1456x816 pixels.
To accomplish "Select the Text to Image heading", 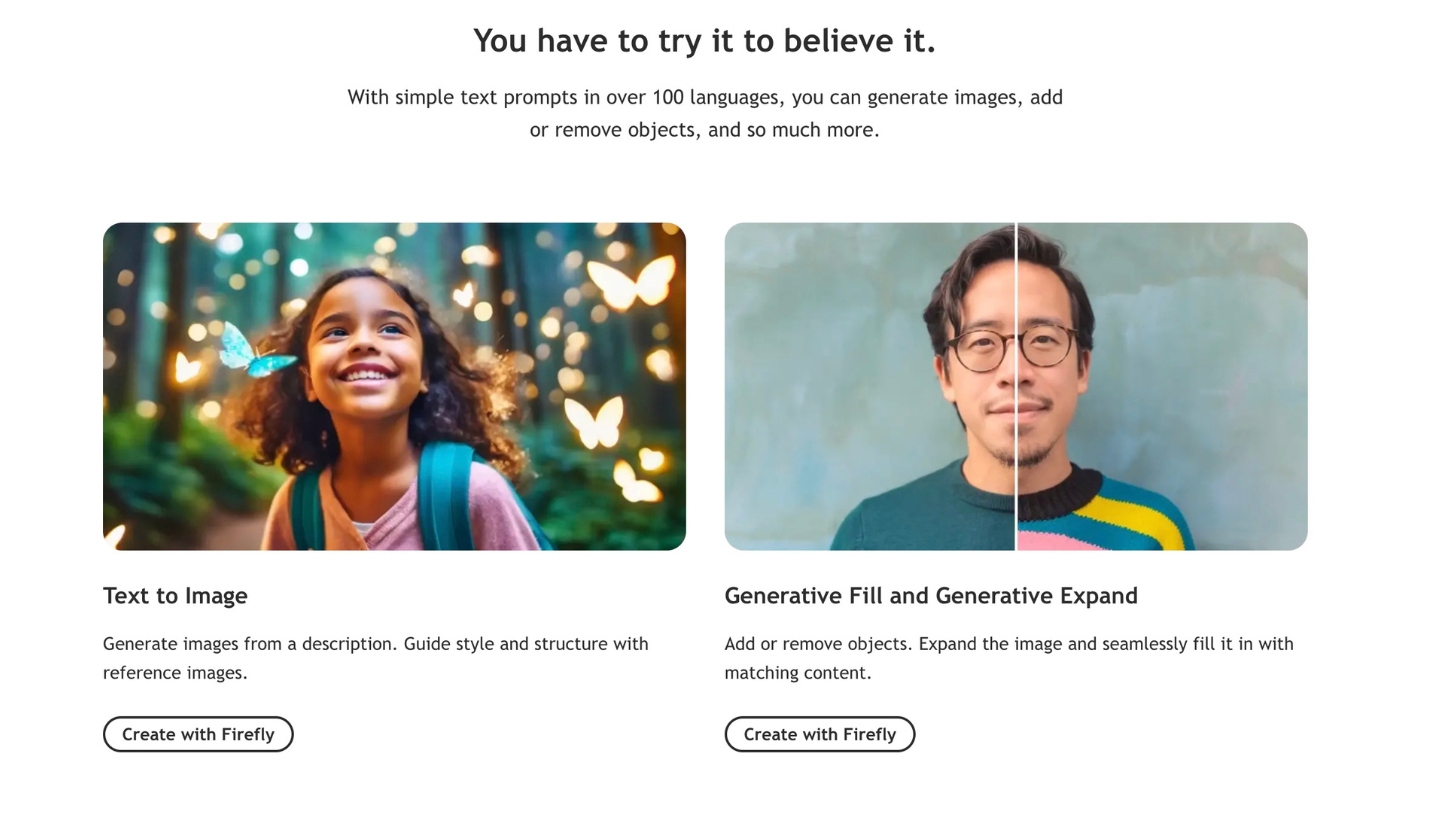I will coord(175,596).
